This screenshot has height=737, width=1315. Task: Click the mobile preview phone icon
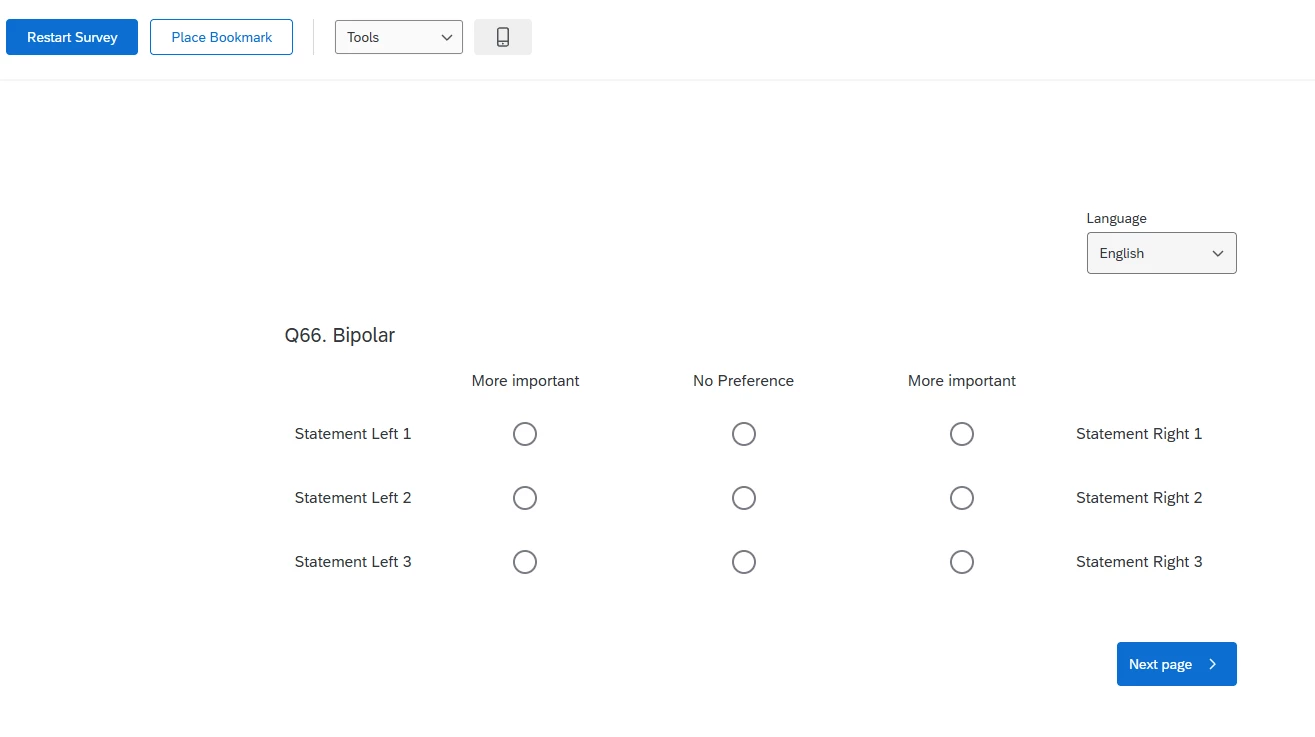pos(503,37)
